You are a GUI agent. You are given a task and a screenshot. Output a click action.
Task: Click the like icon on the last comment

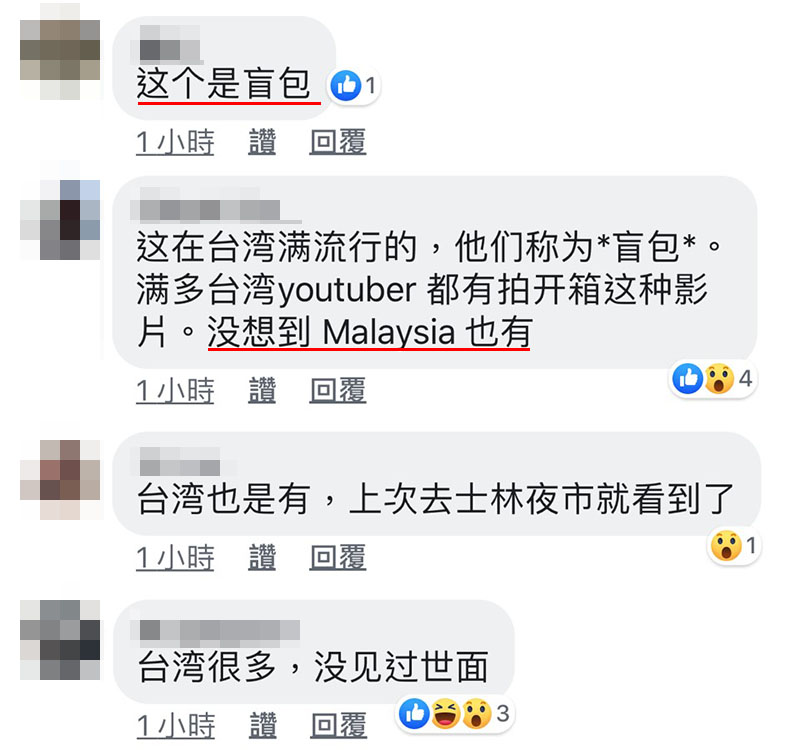point(414,713)
